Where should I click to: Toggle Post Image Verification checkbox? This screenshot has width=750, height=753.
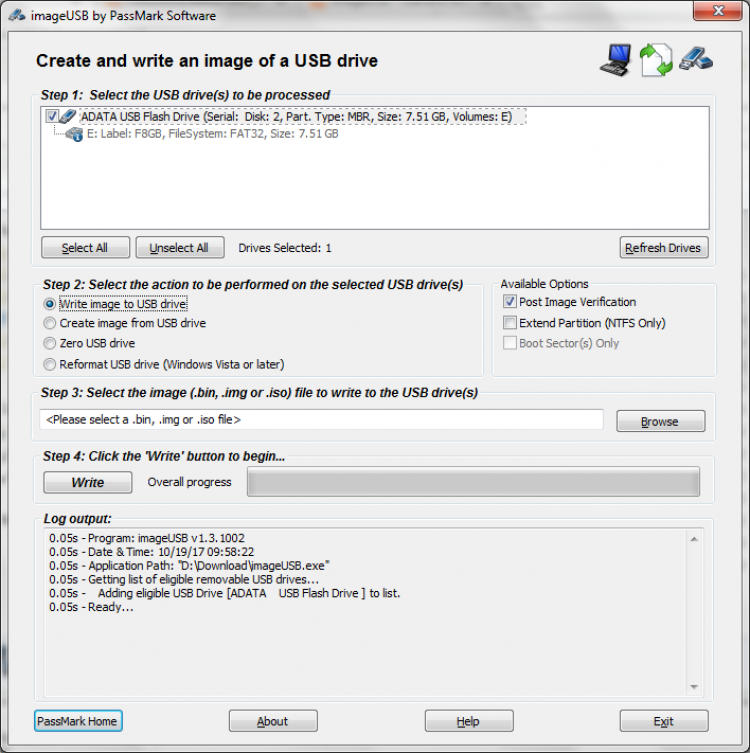point(509,302)
